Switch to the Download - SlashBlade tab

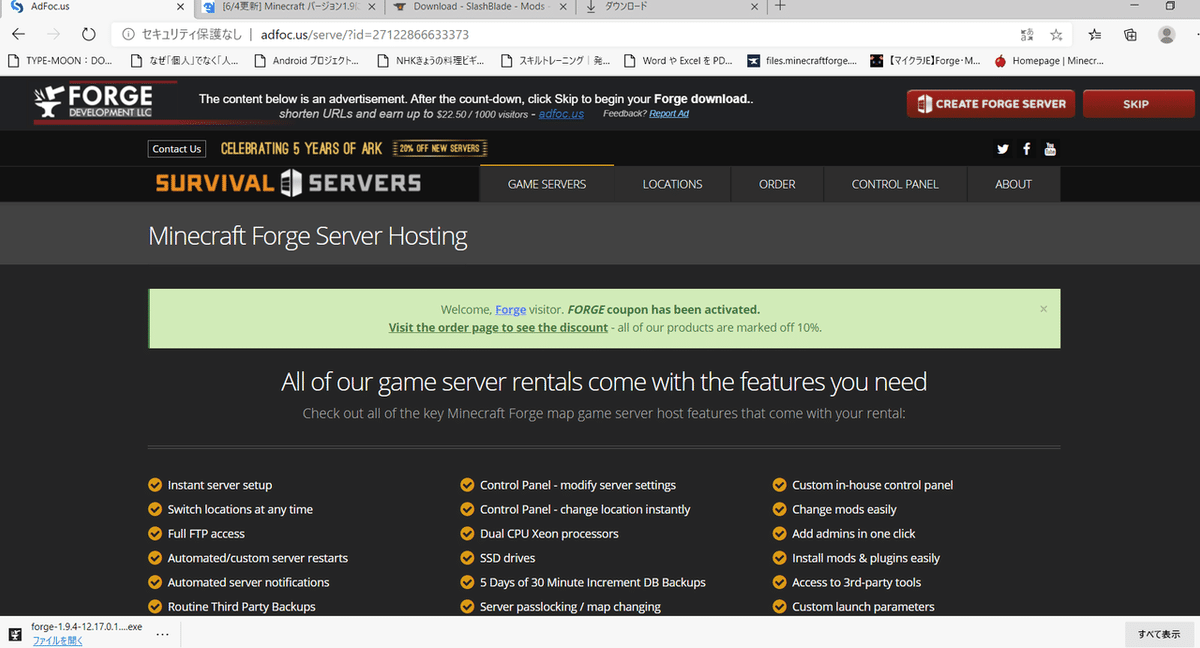pos(478,6)
